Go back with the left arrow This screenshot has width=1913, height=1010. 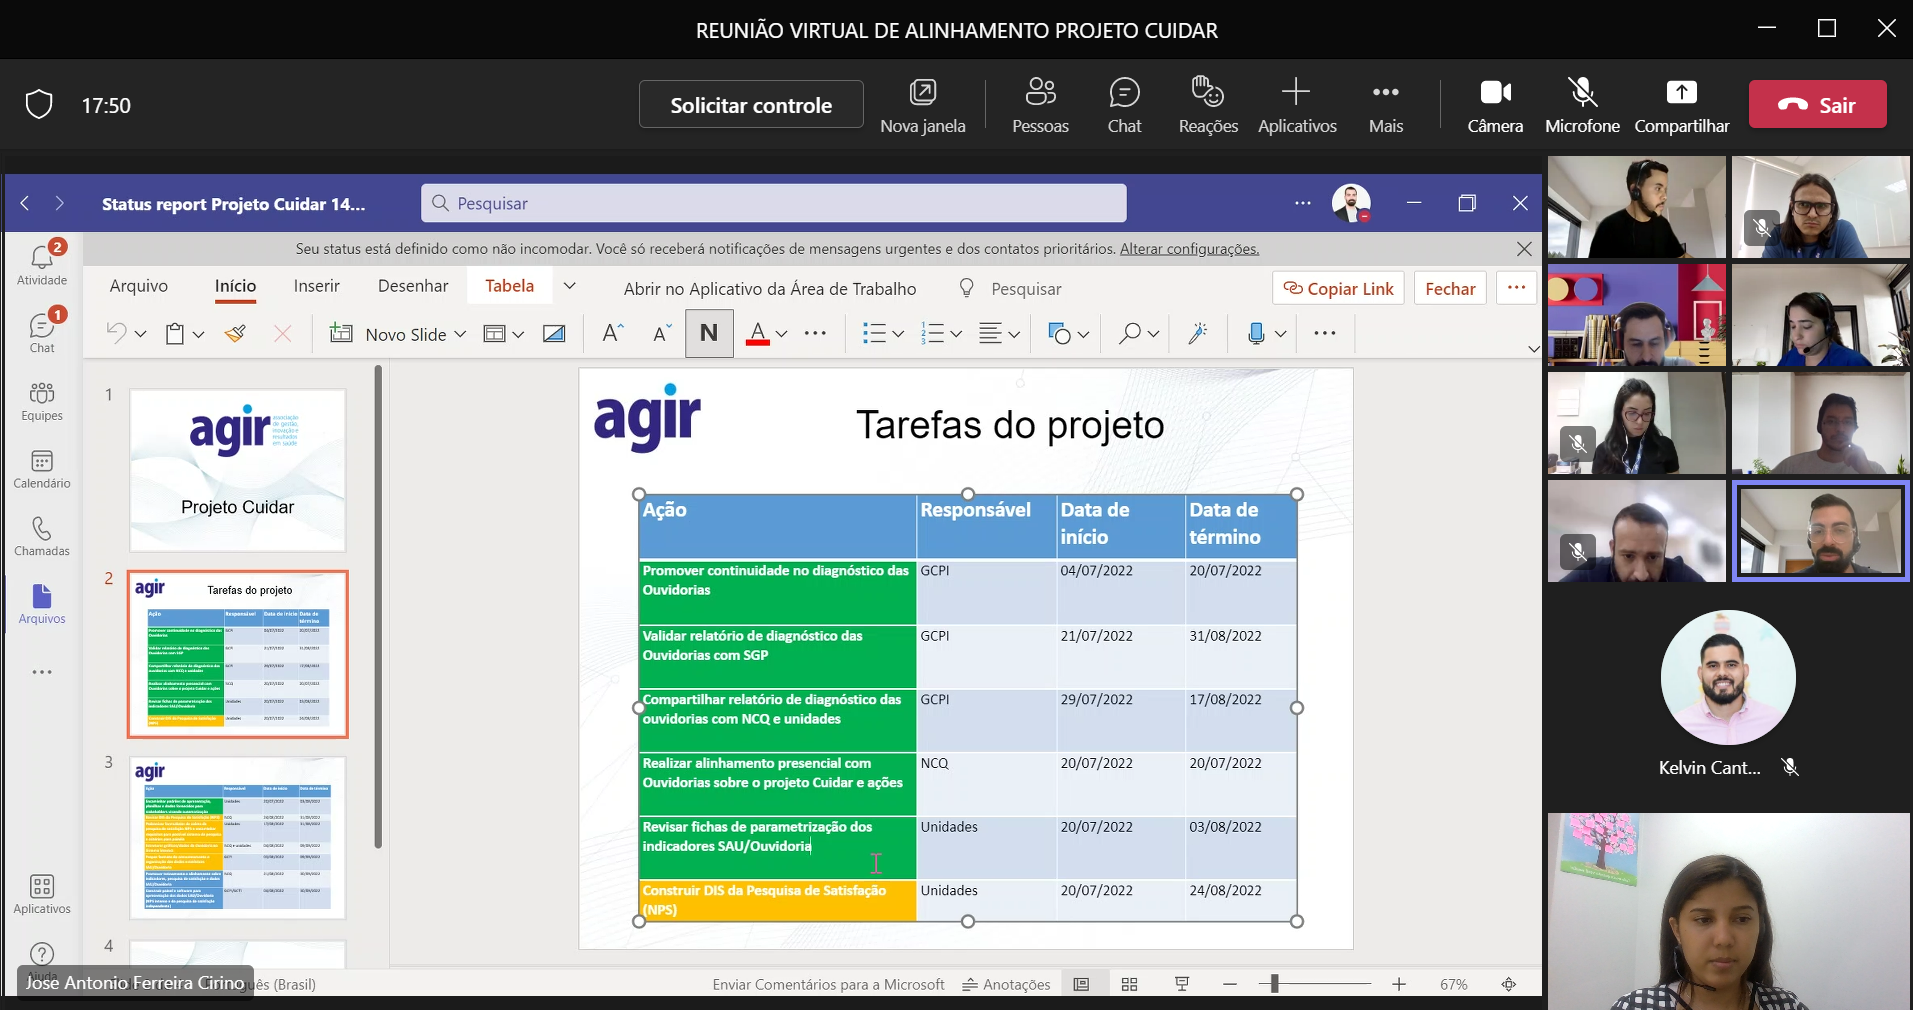(x=25, y=203)
